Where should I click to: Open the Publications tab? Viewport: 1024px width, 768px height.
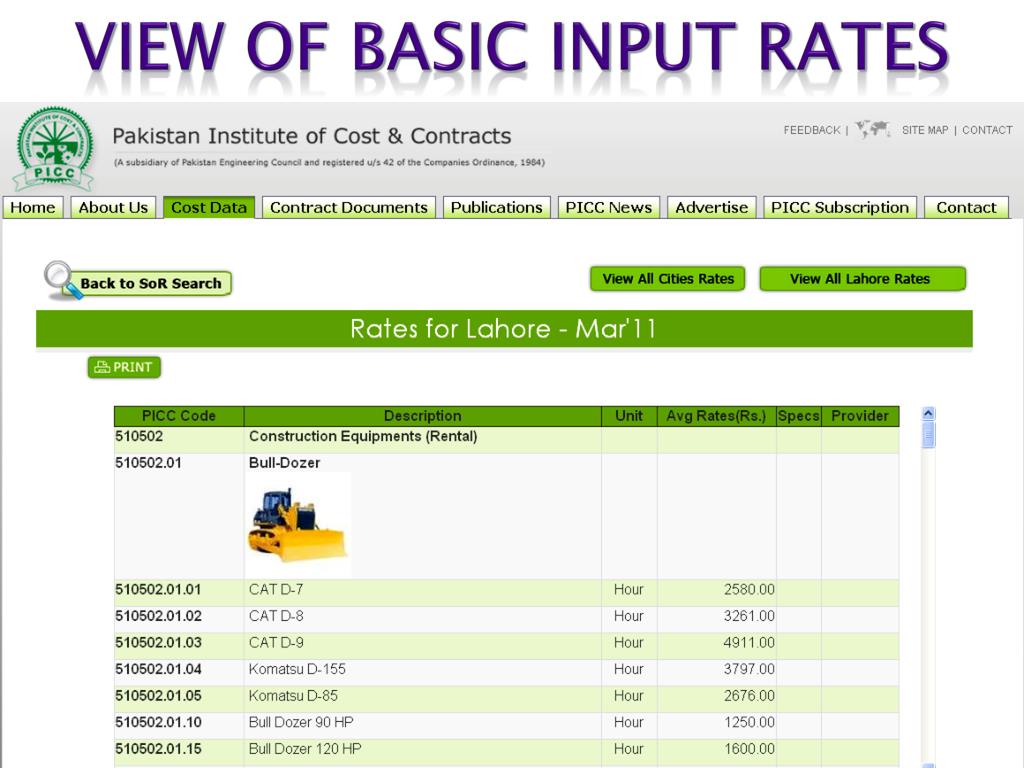[x=496, y=207]
